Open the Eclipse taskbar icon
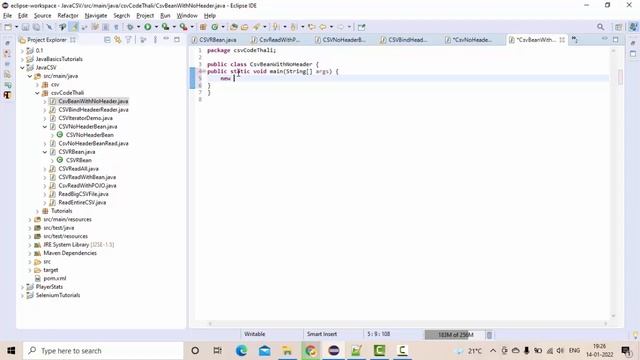This screenshot has height=360, width=640. [x=333, y=351]
